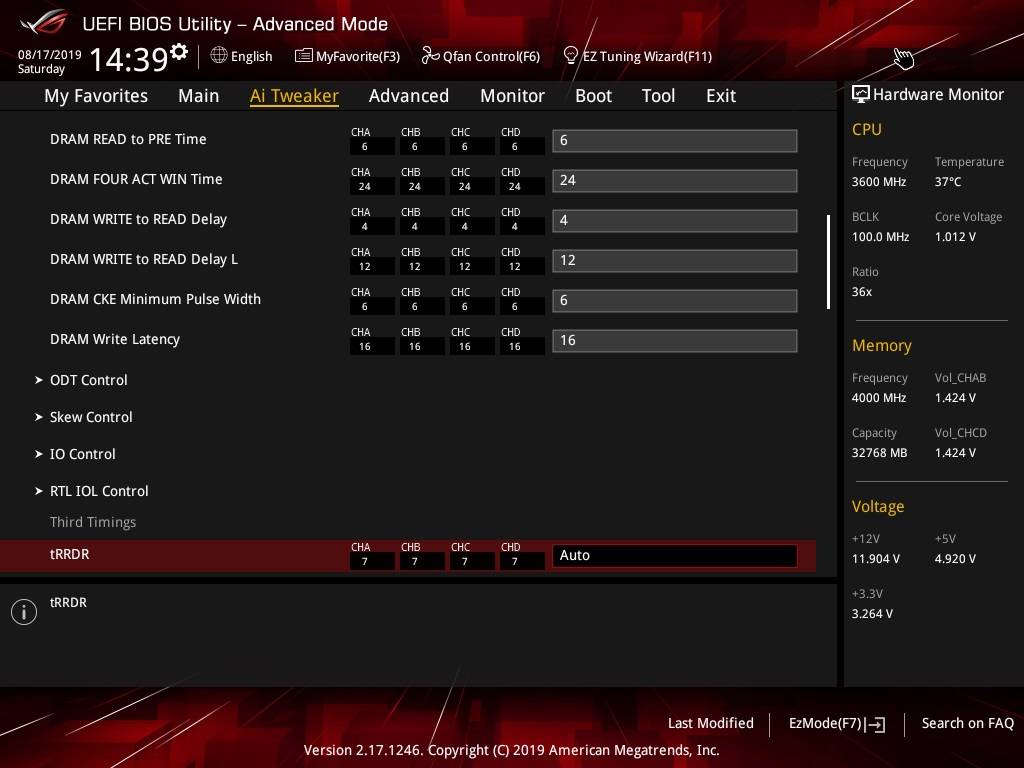Switch to Tool tab

point(658,96)
